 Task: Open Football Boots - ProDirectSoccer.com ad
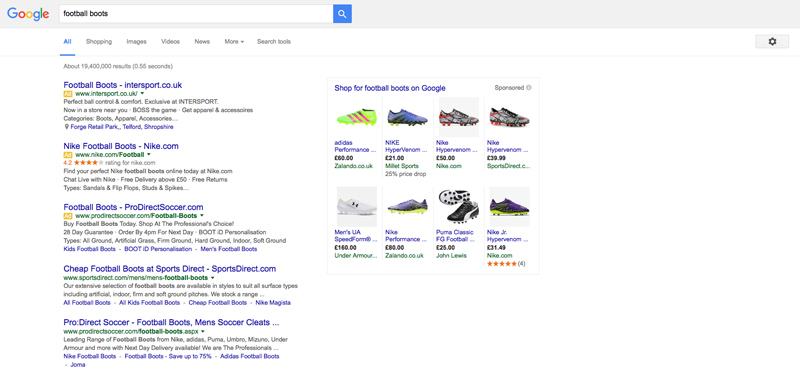pos(133,207)
